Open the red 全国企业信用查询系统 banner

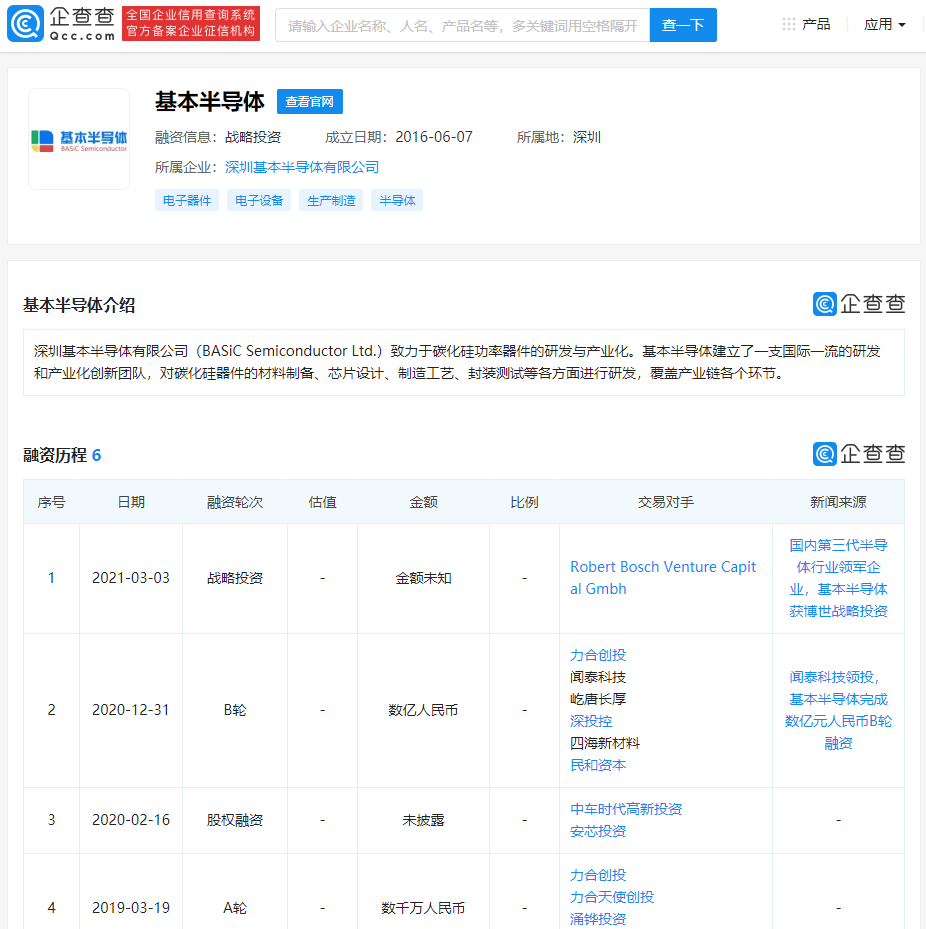coord(191,24)
